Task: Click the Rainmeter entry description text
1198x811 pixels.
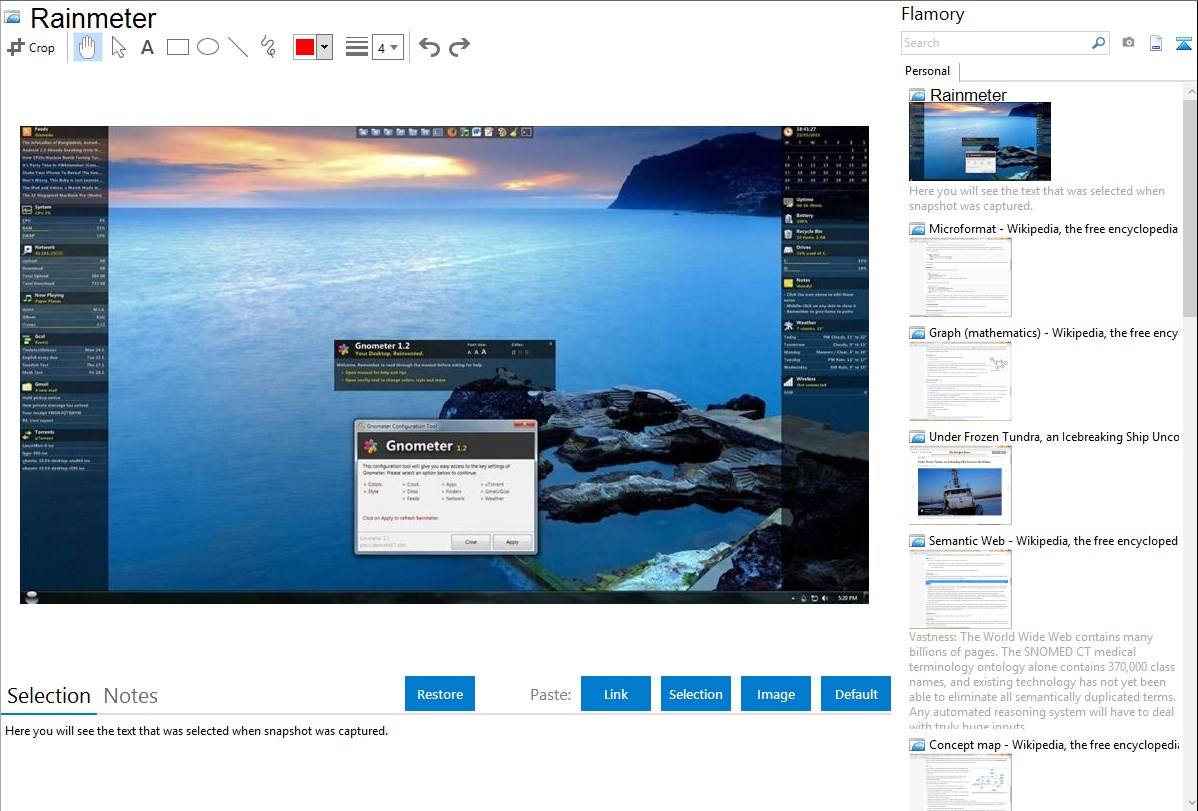Action: click(1037, 198)
